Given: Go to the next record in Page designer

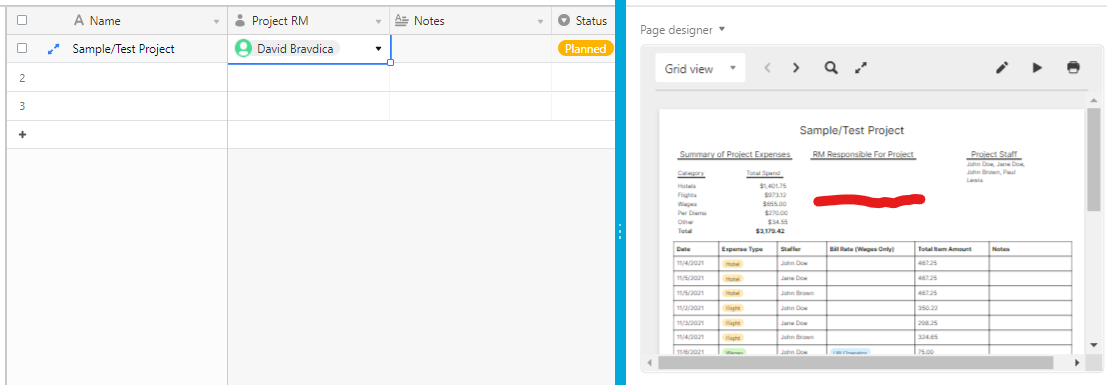Looking at the screenshot, I should [x=796, y=69].
